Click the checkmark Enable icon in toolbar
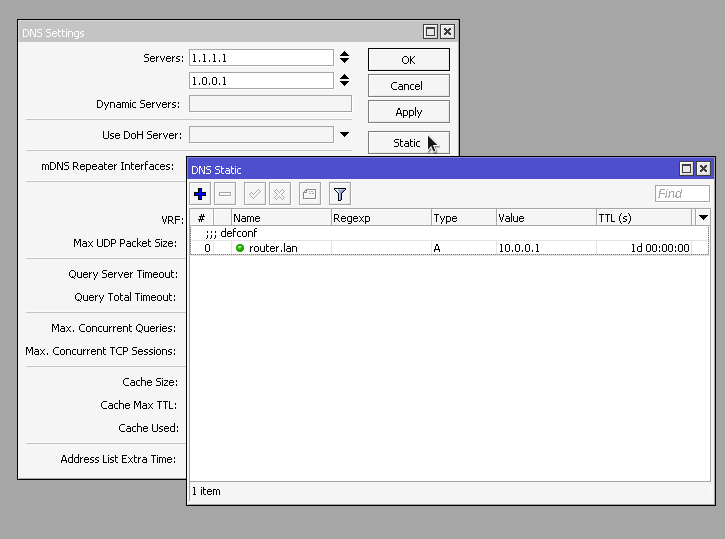The image size is (725, 539). click(254, 194)
